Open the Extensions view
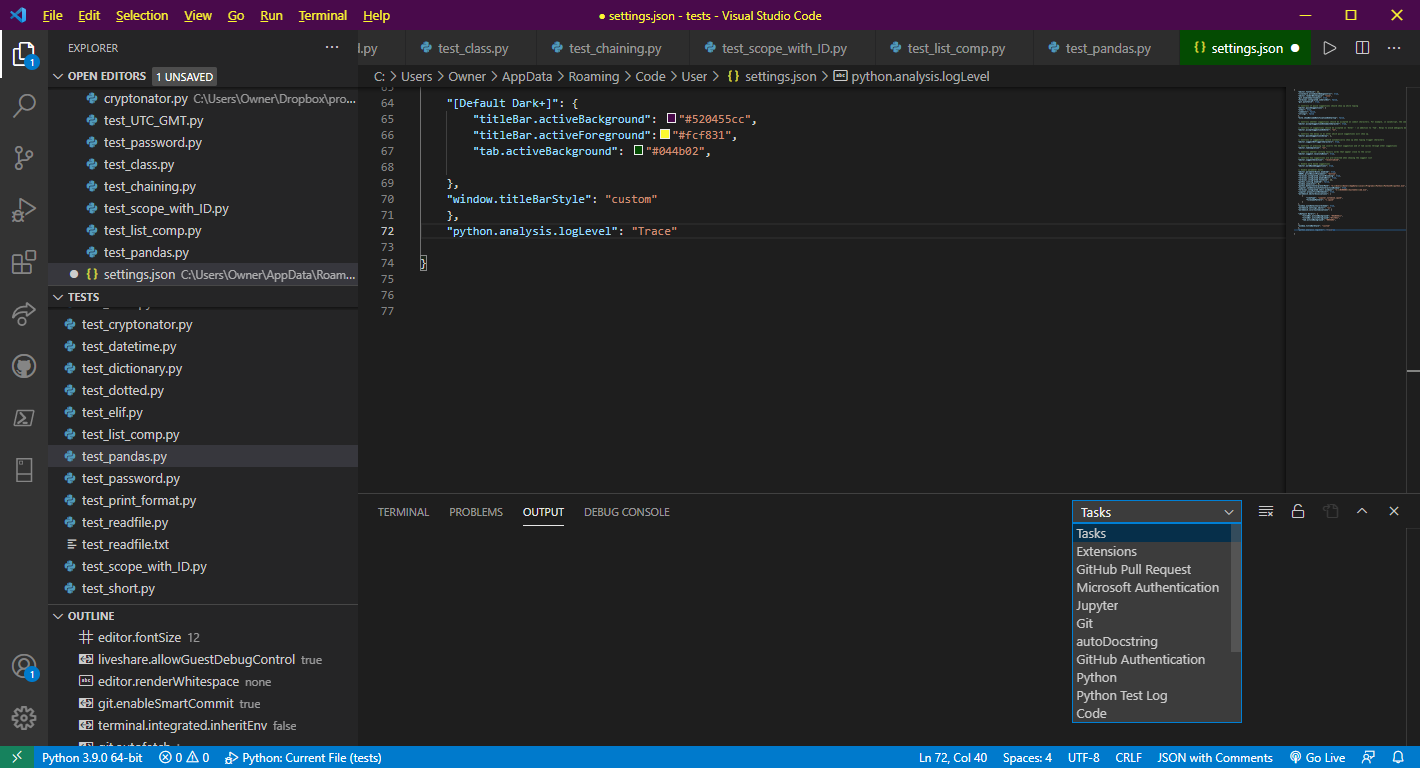Screen dimensions: 1420x768 [23, 262]
